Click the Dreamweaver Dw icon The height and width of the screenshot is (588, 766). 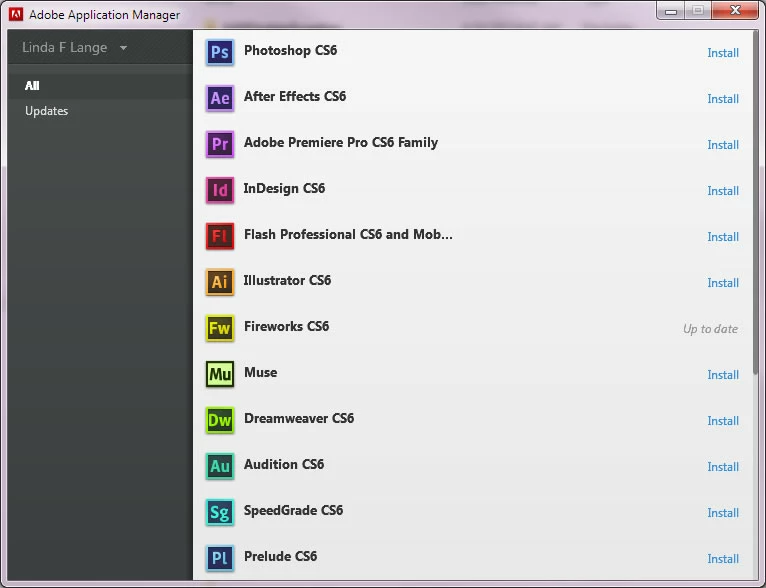220,420
